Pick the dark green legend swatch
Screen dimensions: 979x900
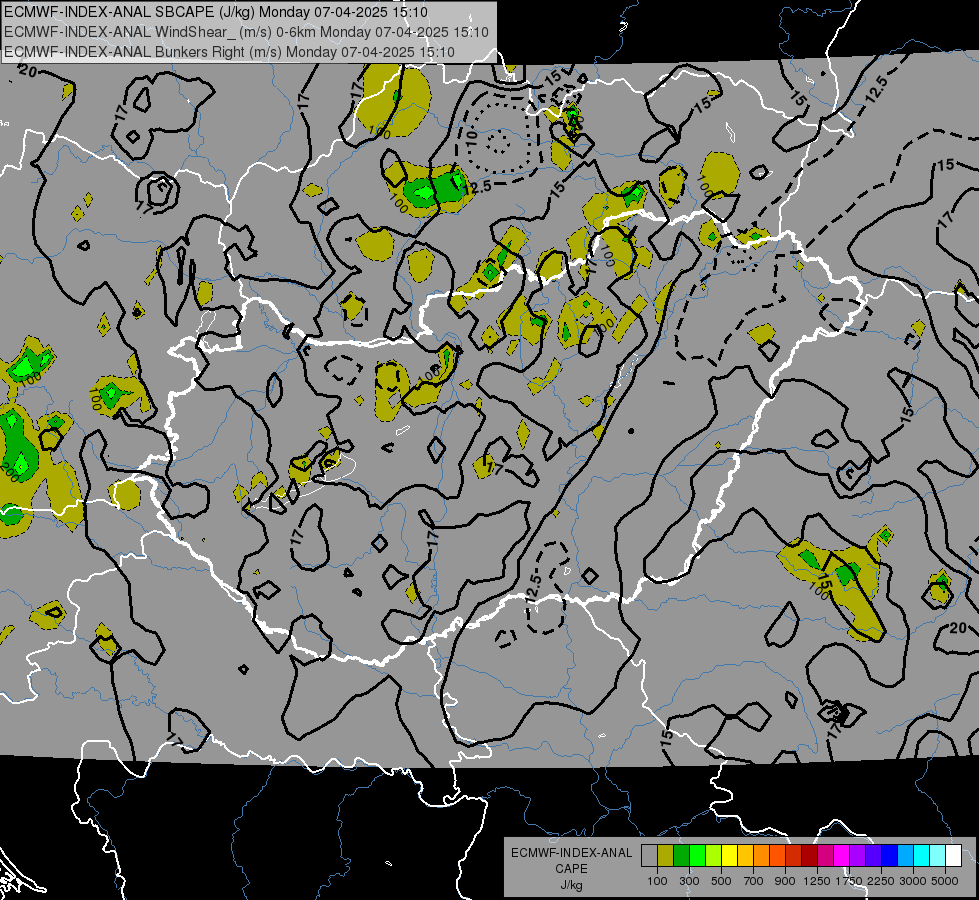click(x=681, y=855)
